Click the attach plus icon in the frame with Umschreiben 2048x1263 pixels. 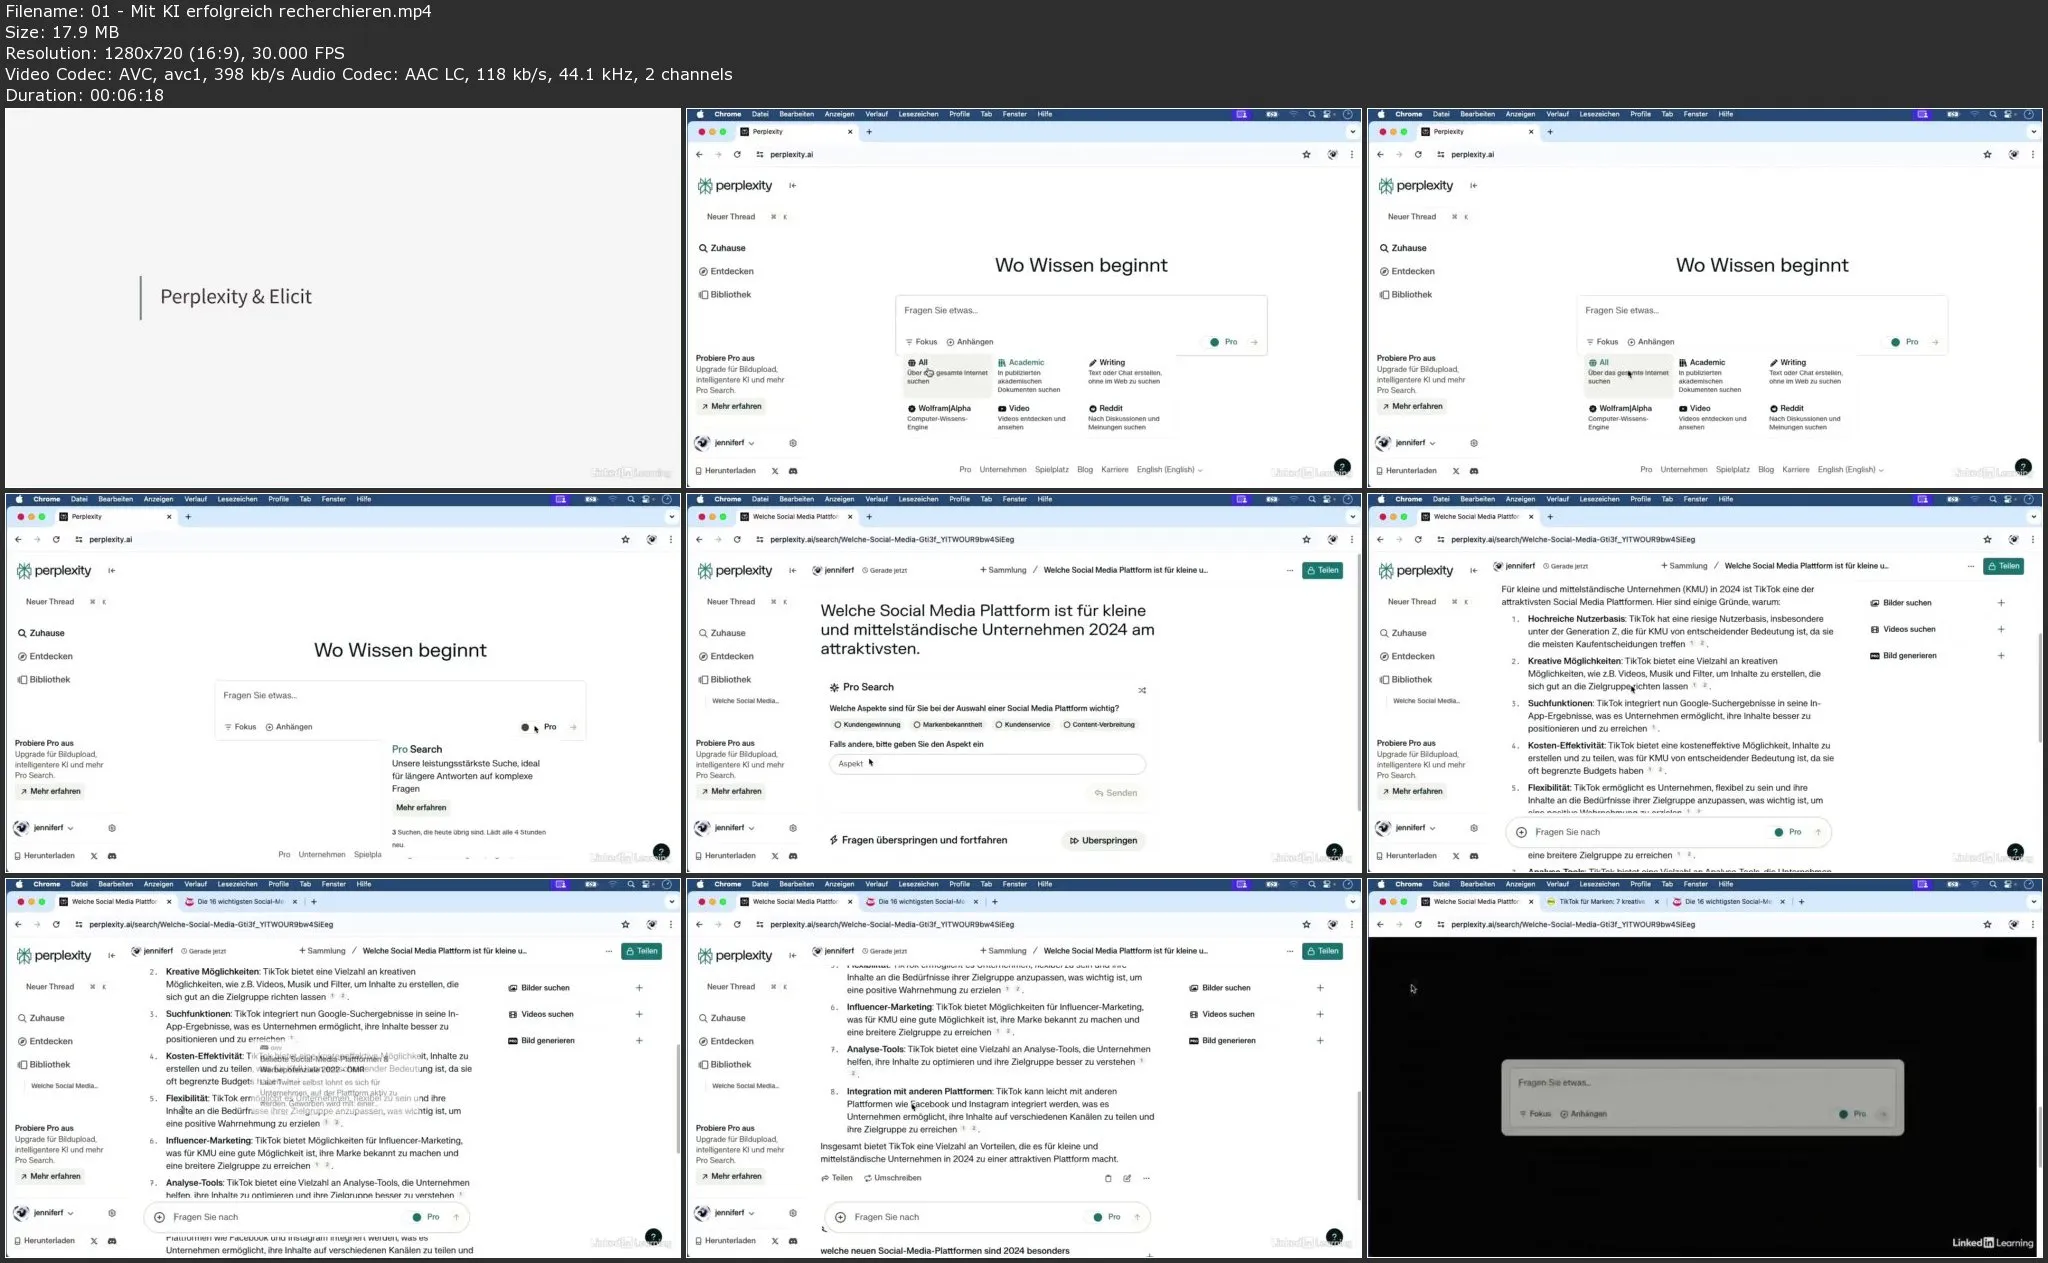pos(841,1217)
